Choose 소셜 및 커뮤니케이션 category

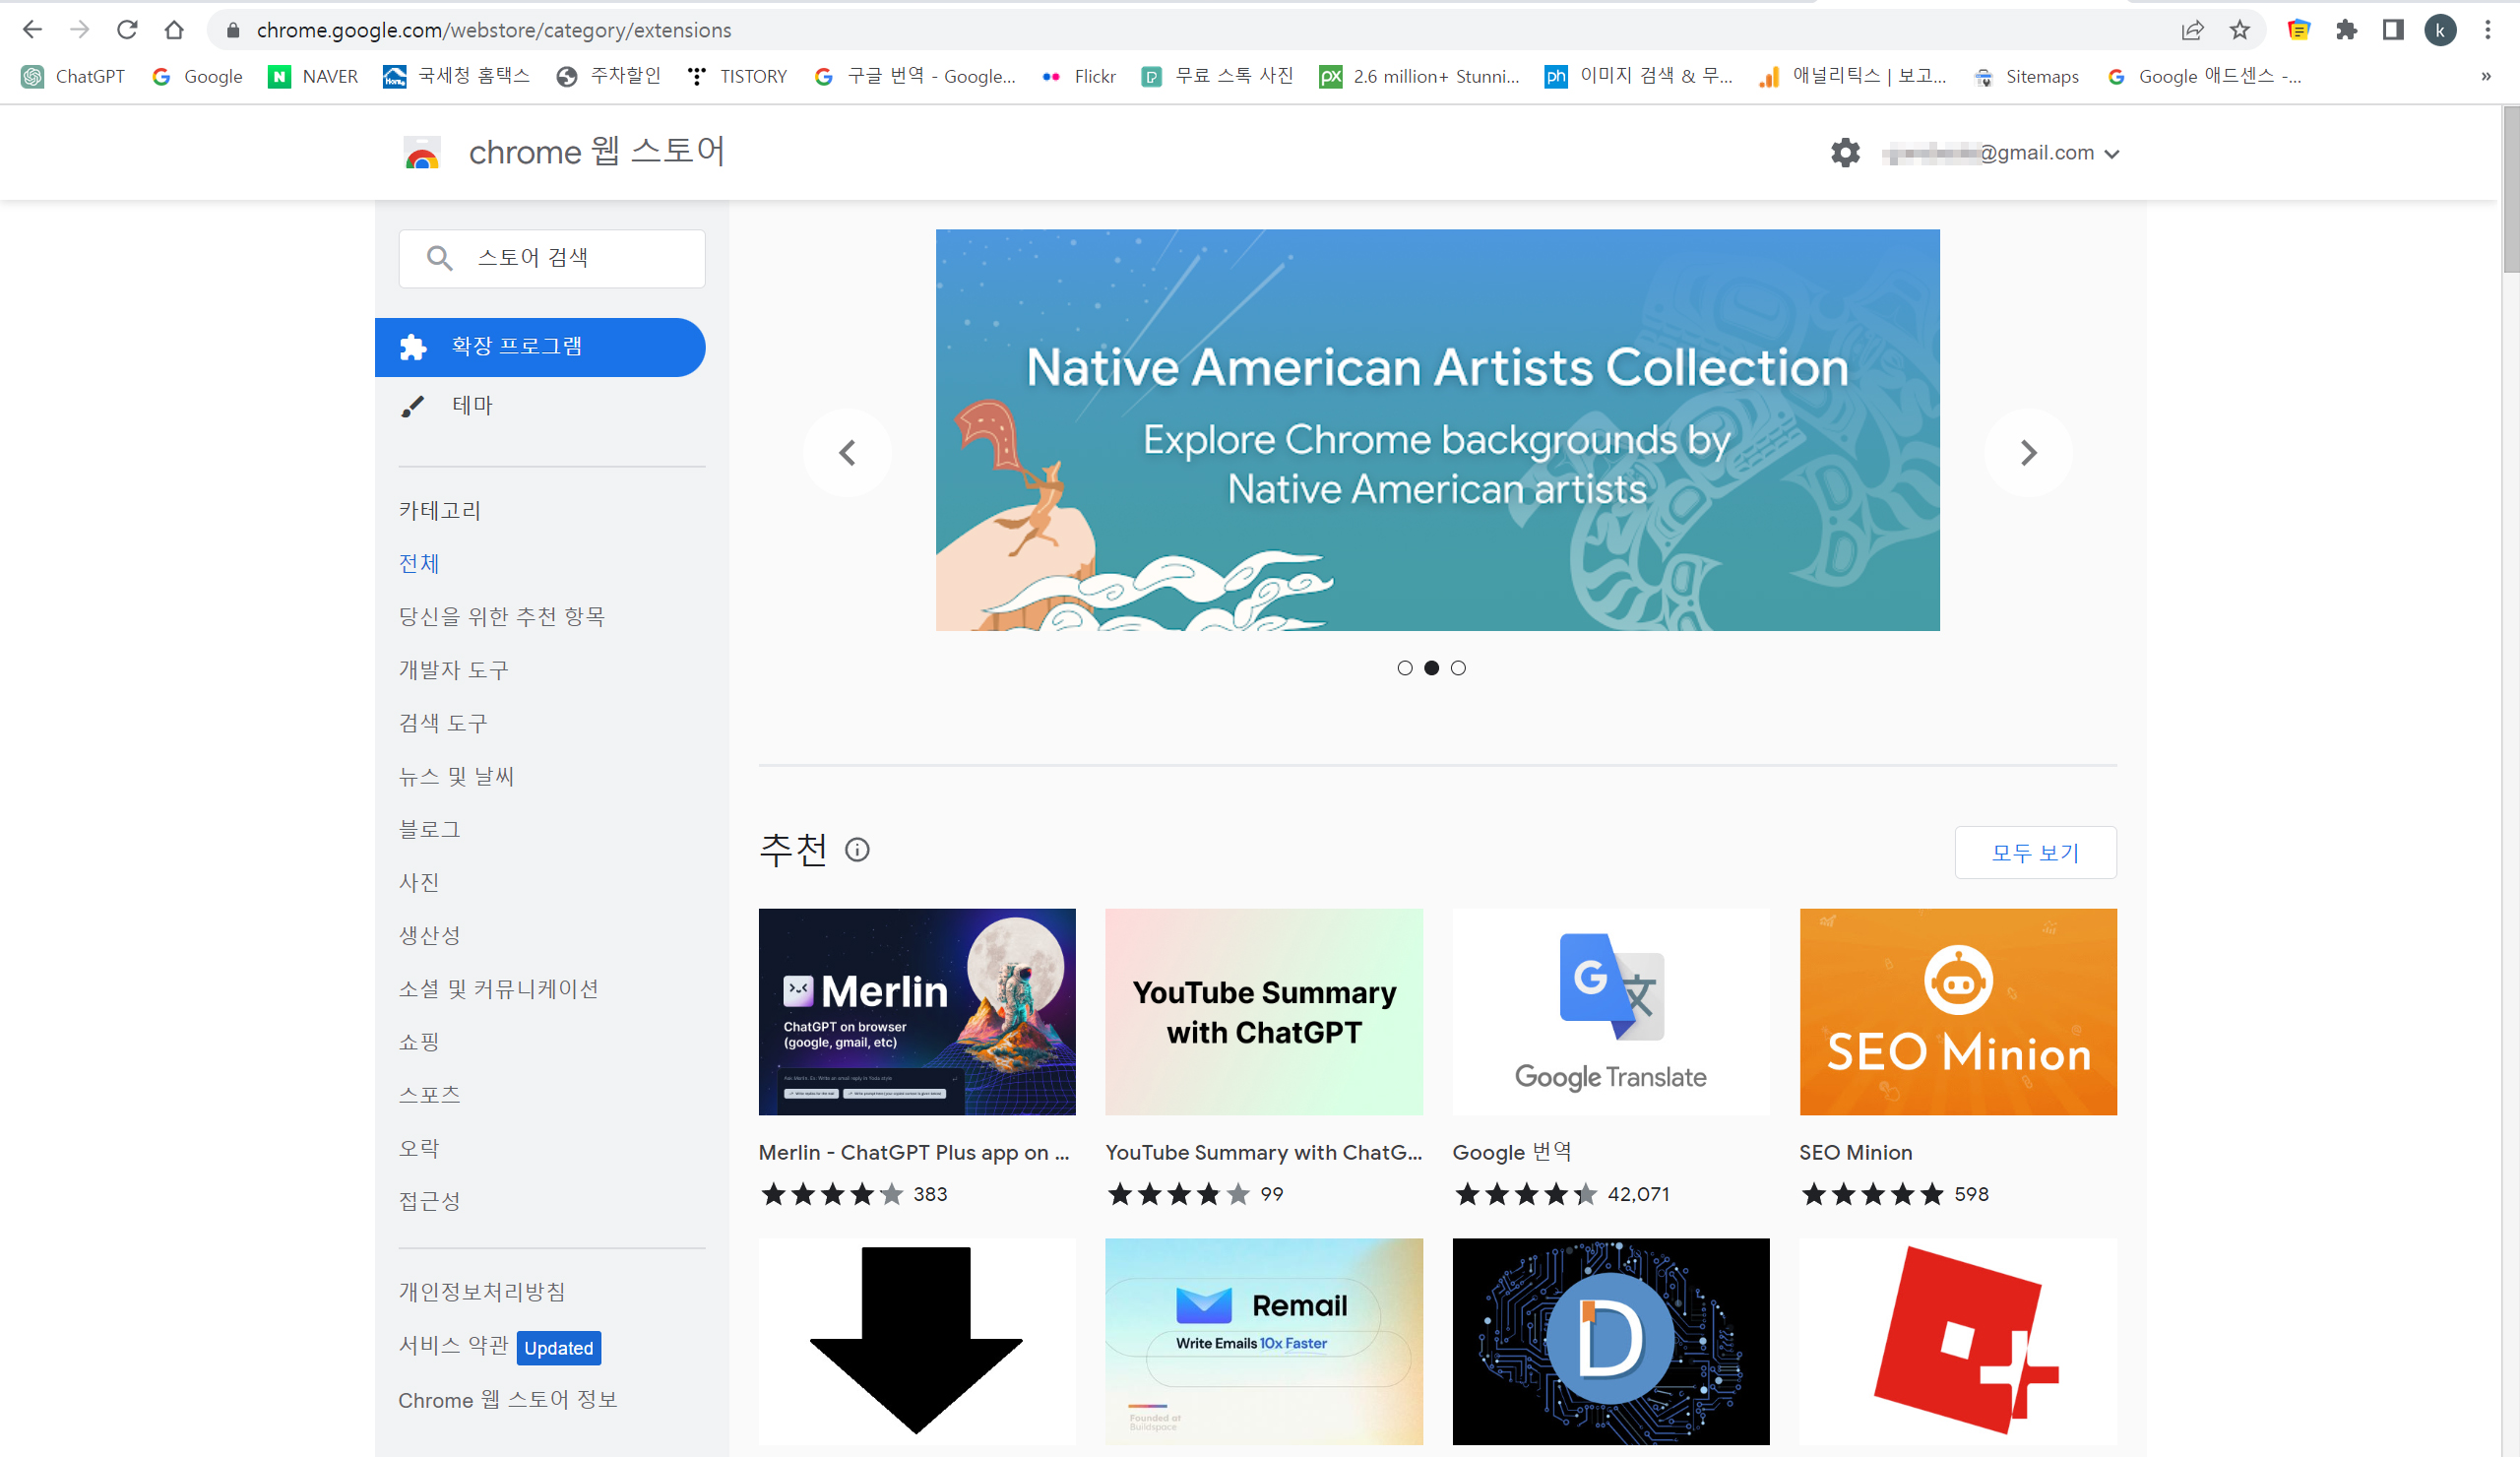click(499, 989)
